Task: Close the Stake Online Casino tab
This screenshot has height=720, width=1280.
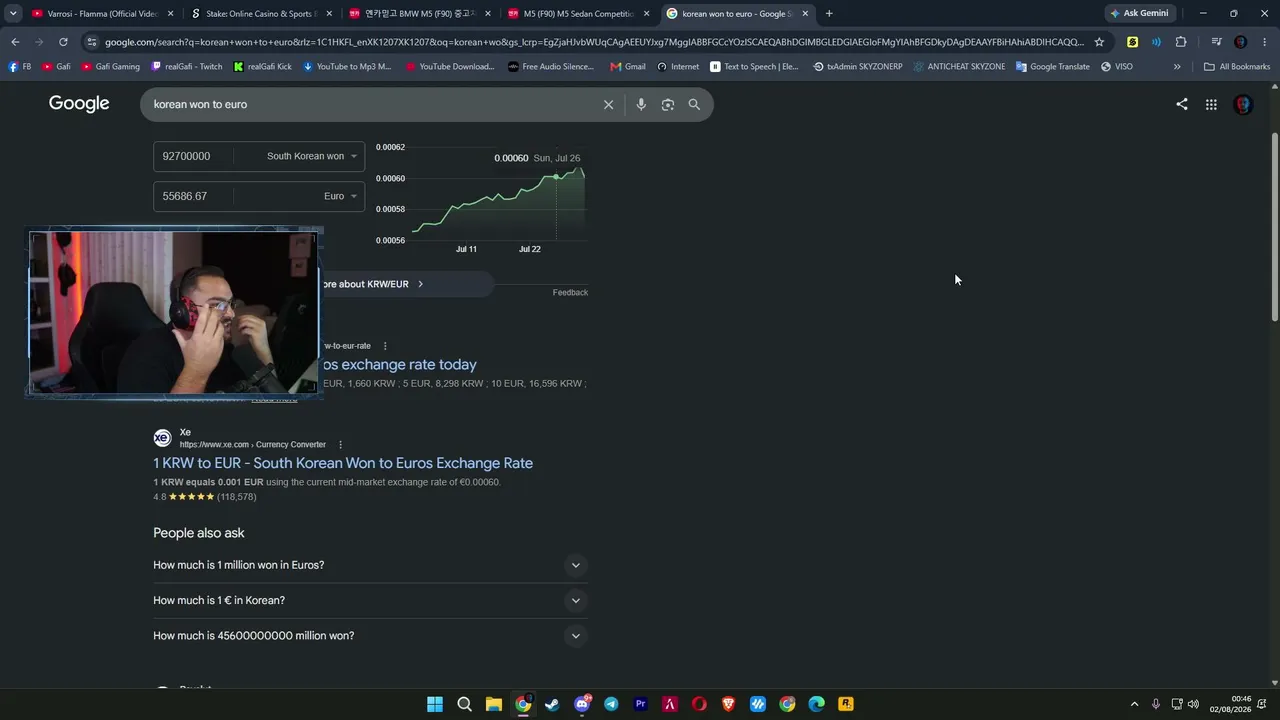Action: point(329,14)
